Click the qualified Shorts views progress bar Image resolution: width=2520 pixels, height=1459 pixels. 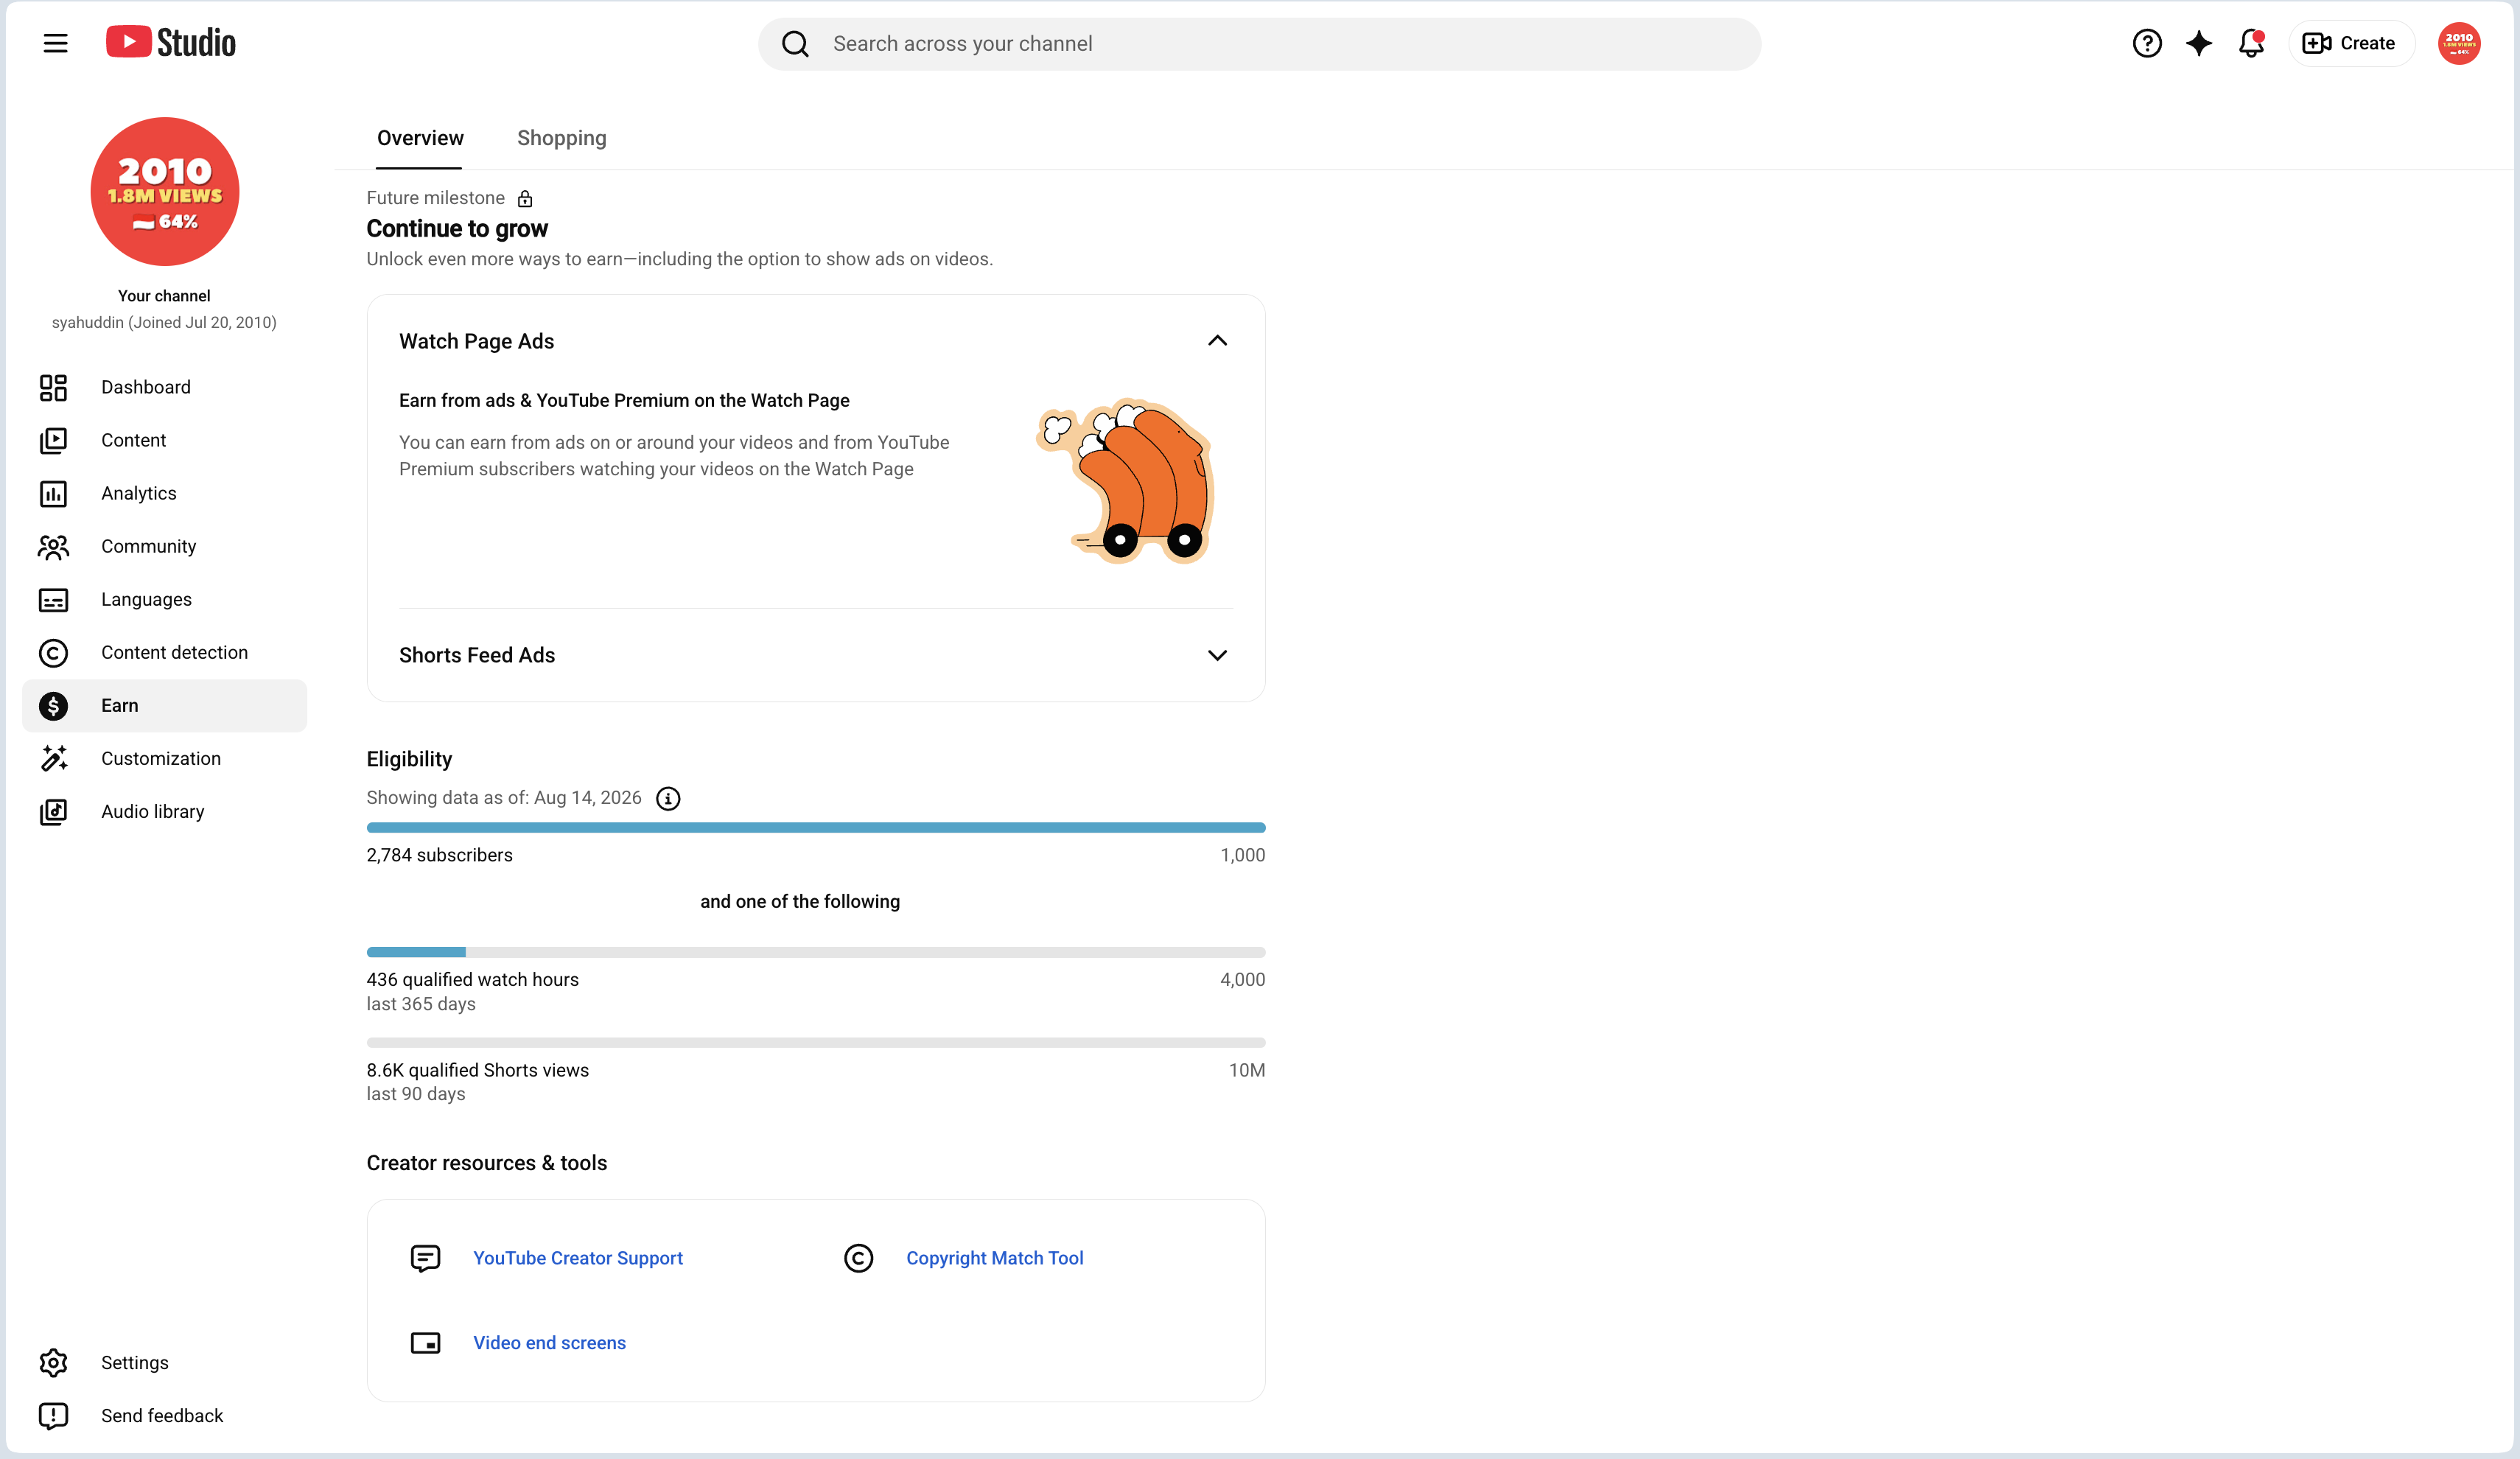tap(816, 1042)
